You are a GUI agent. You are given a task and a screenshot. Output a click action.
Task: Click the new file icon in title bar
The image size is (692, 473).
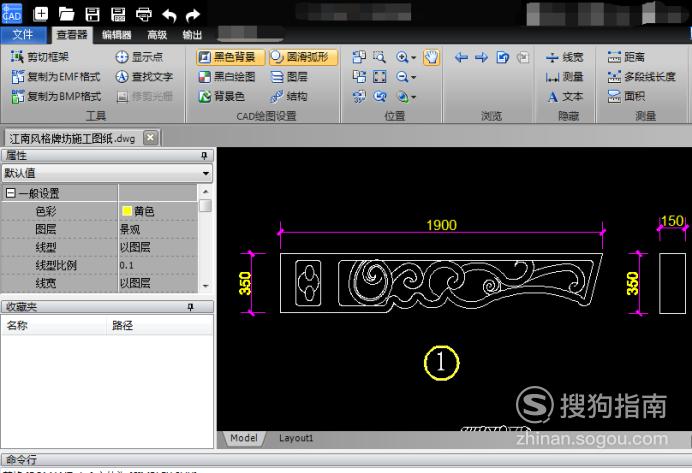tap(41, 14)
